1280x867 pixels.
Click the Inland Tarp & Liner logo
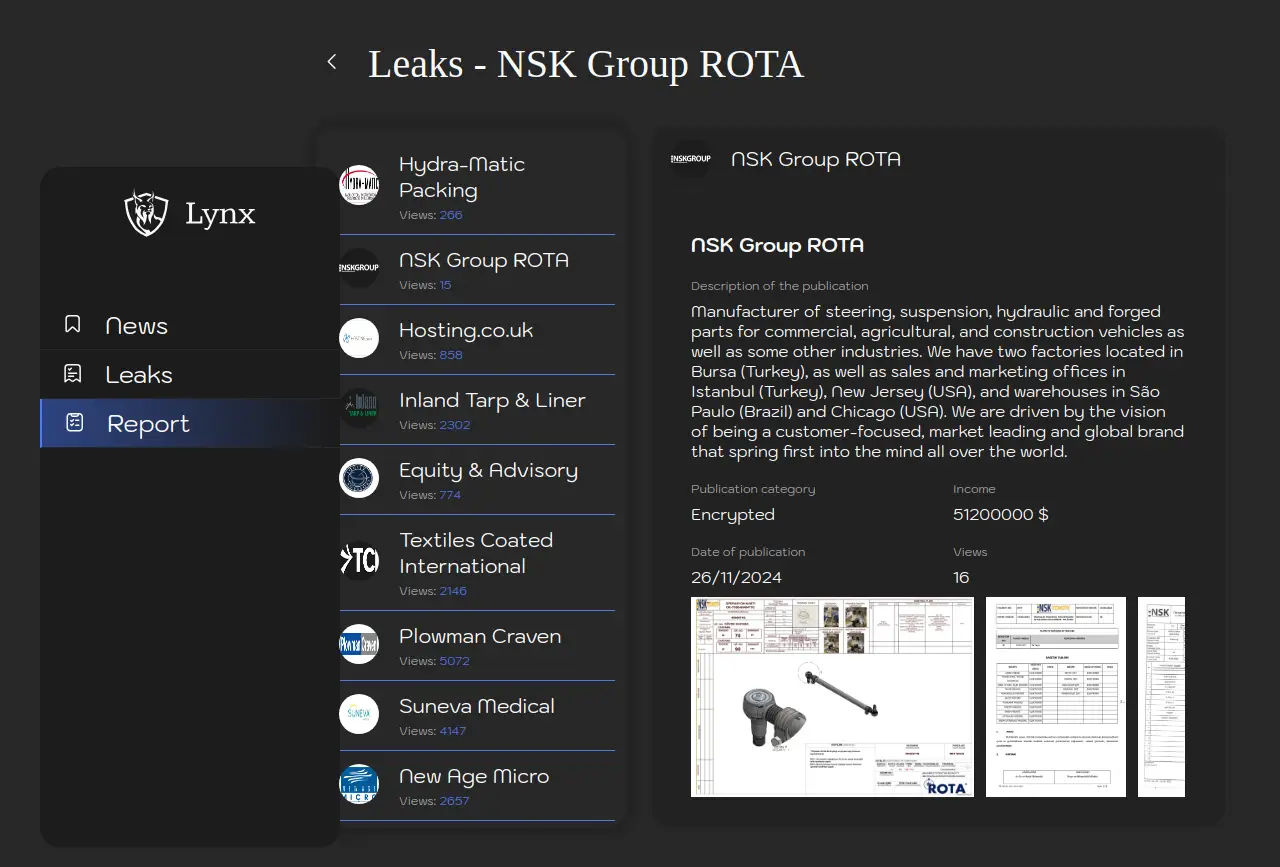[359, 408]
